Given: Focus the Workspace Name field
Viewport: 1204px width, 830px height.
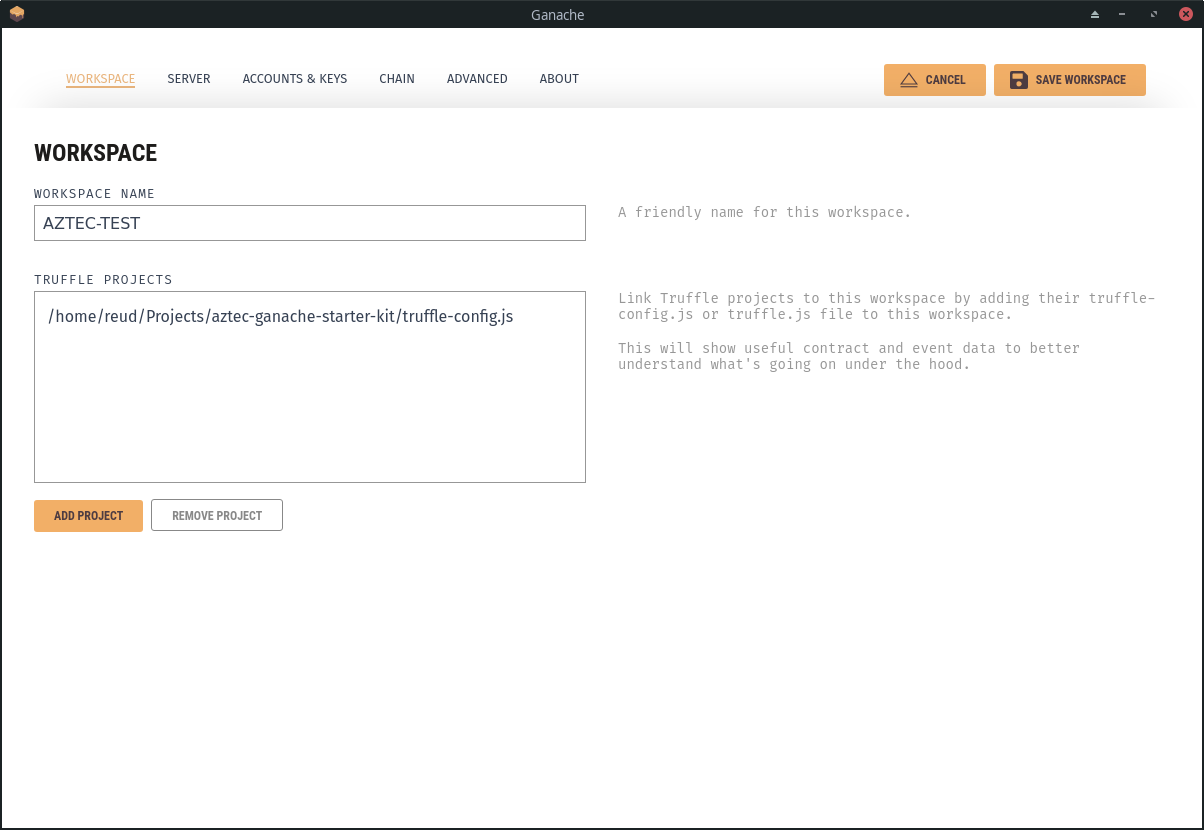Looking at the screenshot, I should pyautogui.click(x=310, y=223).
